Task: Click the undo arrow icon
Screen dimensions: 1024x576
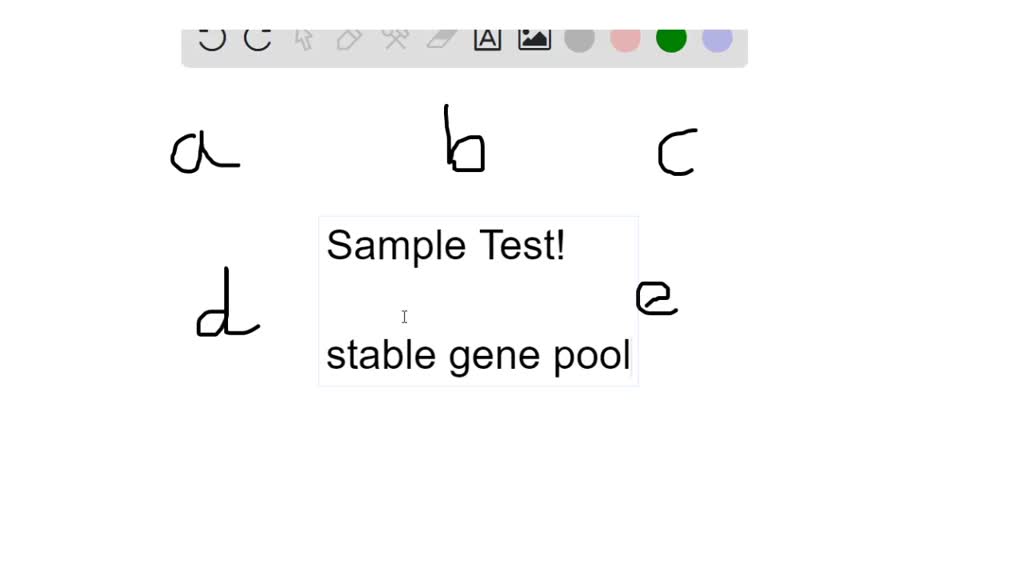Action: point(212,39)
